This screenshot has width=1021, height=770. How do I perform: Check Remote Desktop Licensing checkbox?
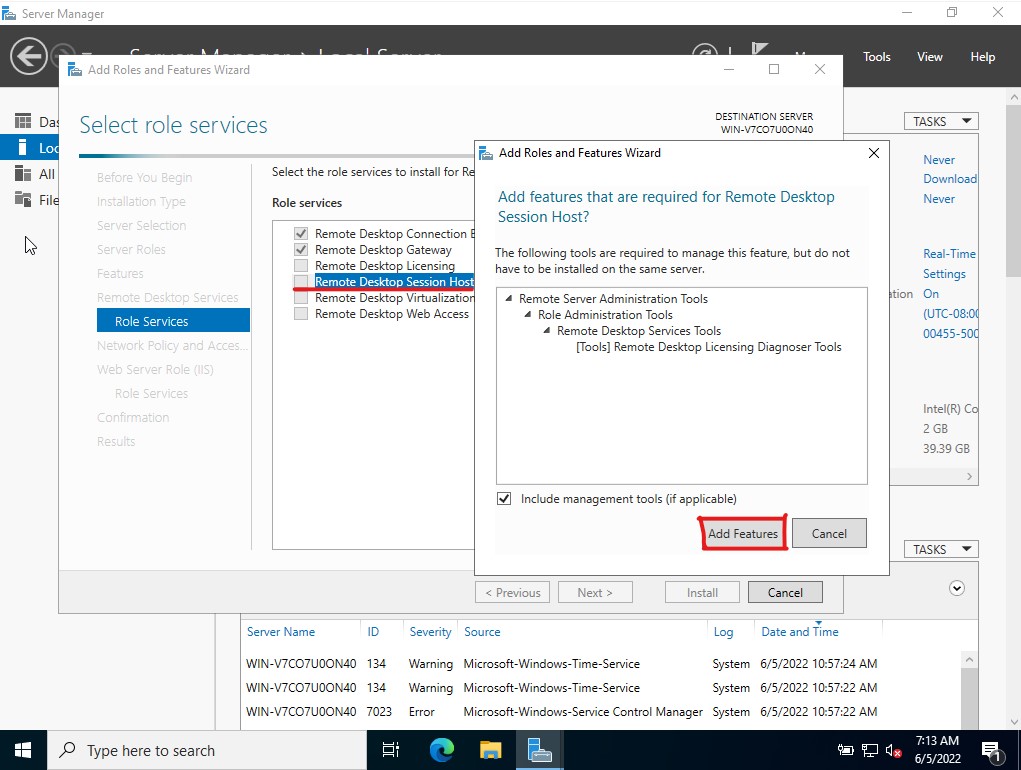click(301, 266)
